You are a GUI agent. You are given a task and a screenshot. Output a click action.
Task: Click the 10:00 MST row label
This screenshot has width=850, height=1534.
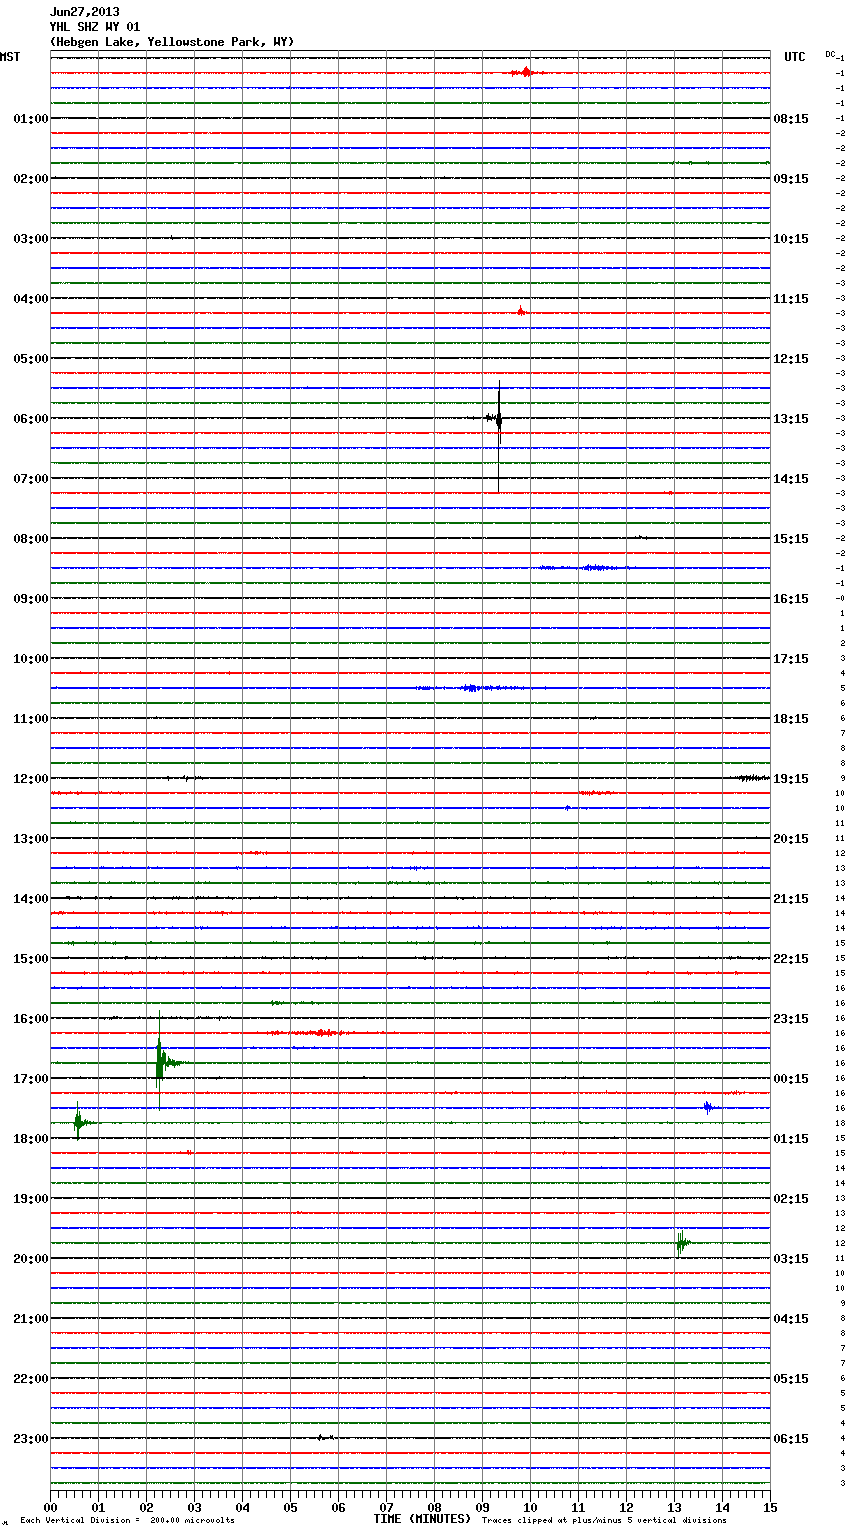click(x=31, y=659)
